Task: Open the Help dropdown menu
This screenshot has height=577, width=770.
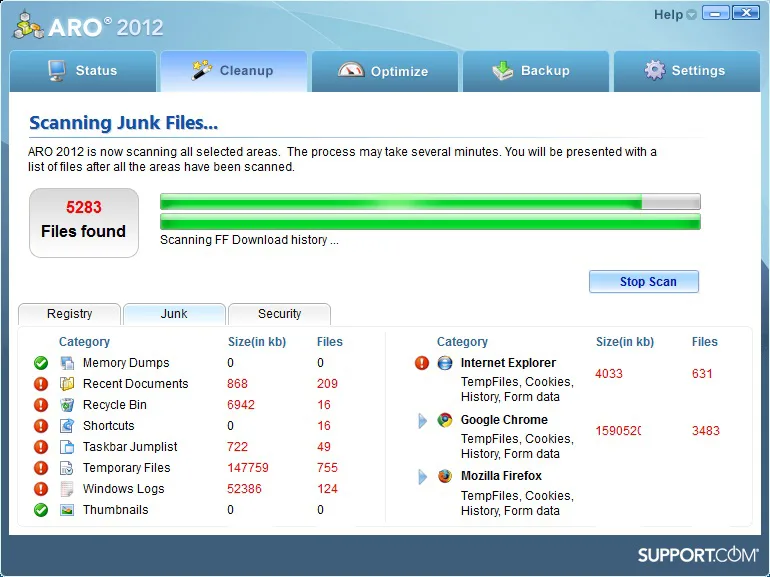Action: (x=675, y=15)
